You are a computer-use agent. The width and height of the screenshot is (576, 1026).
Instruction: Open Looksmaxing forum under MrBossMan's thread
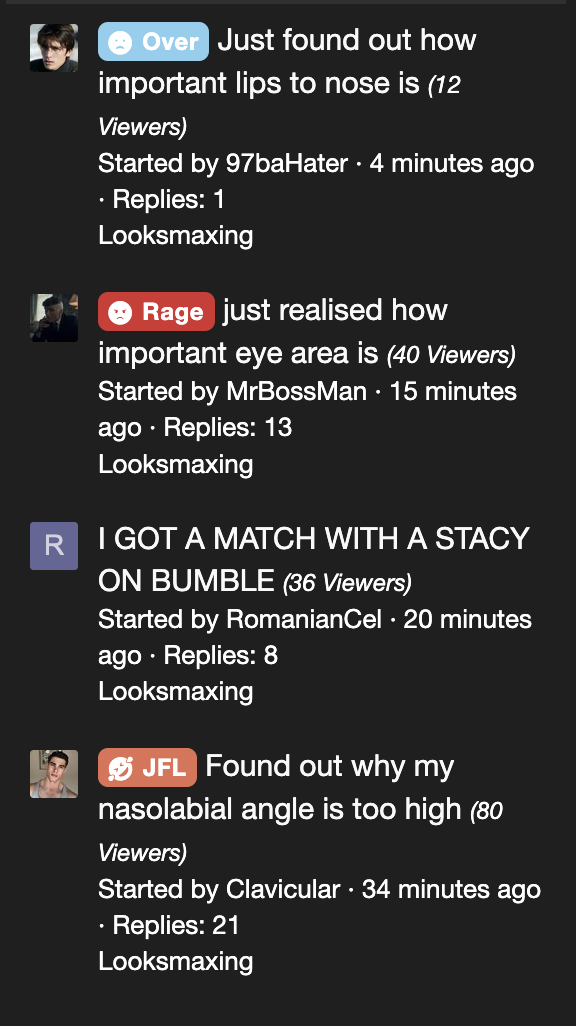(x=175, y=465)
